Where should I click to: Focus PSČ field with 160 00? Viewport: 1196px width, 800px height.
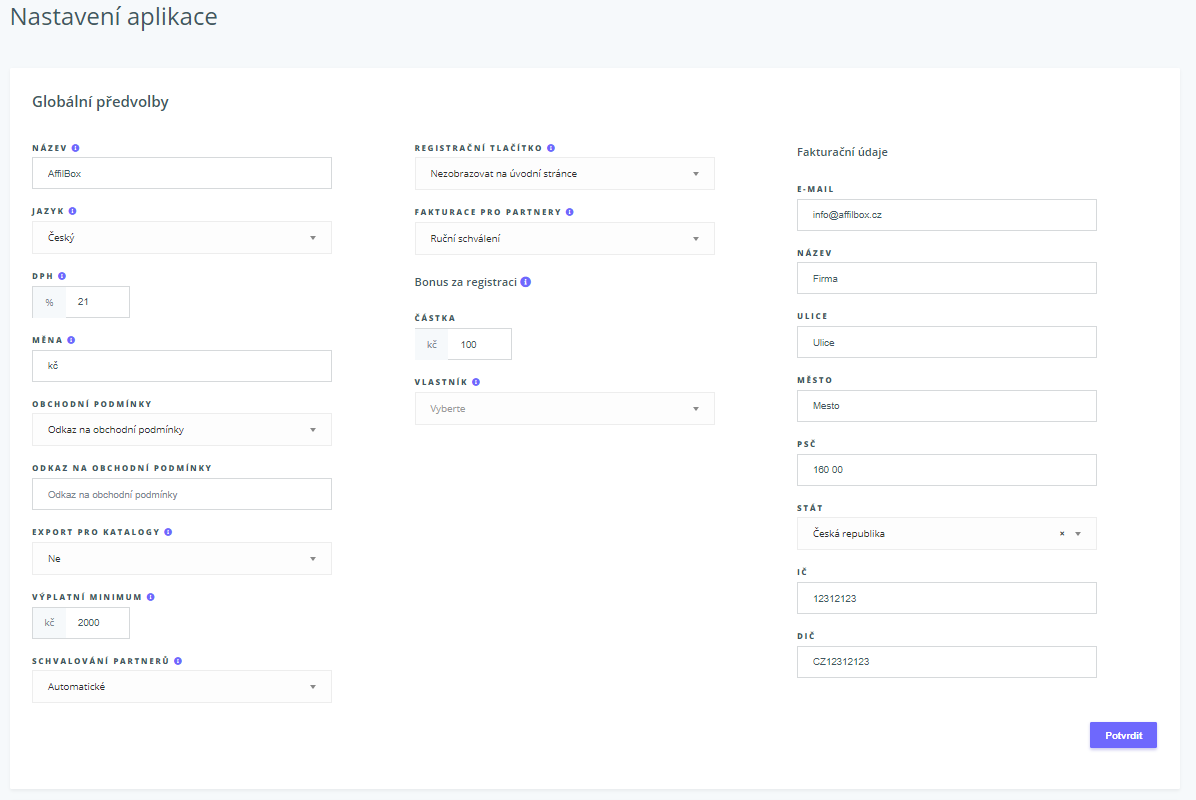(947, 470)
